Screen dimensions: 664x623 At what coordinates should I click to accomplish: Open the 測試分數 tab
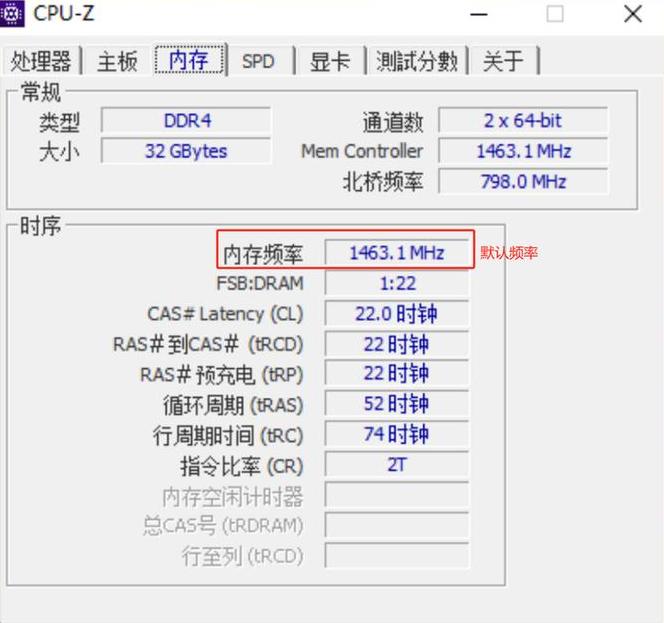417,61
